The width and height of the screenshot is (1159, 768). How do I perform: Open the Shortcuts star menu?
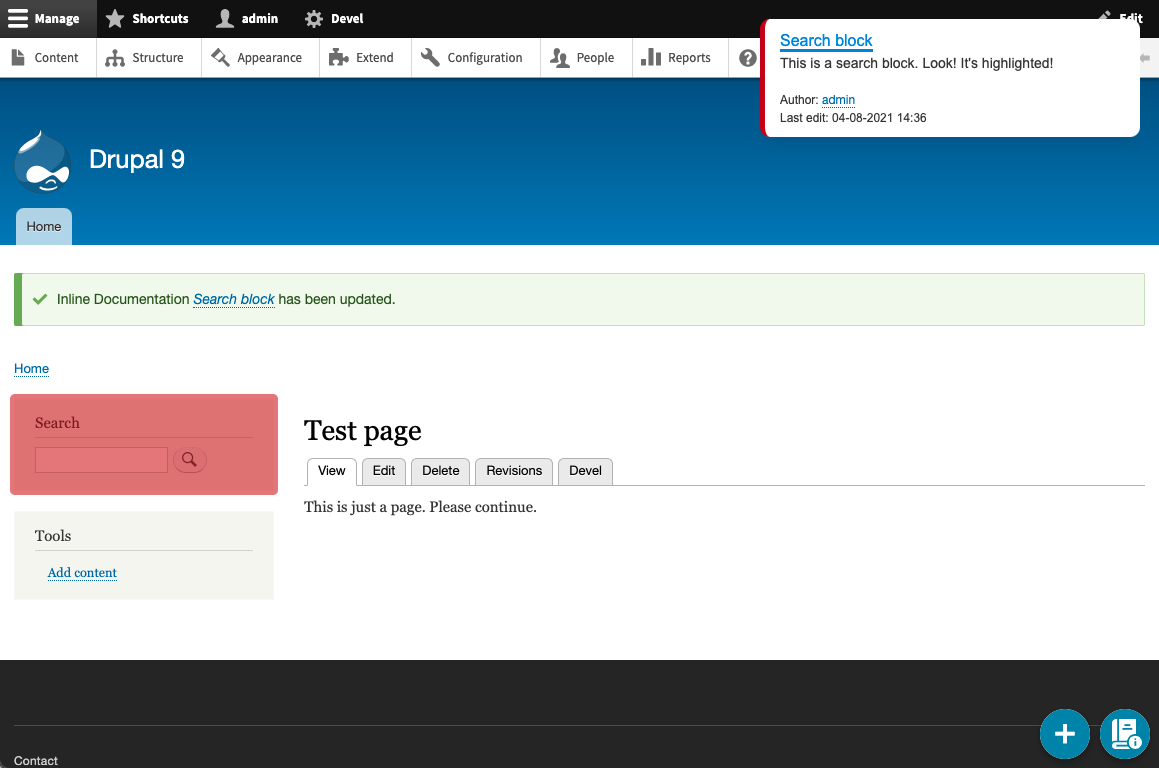[x=116, y=18]
